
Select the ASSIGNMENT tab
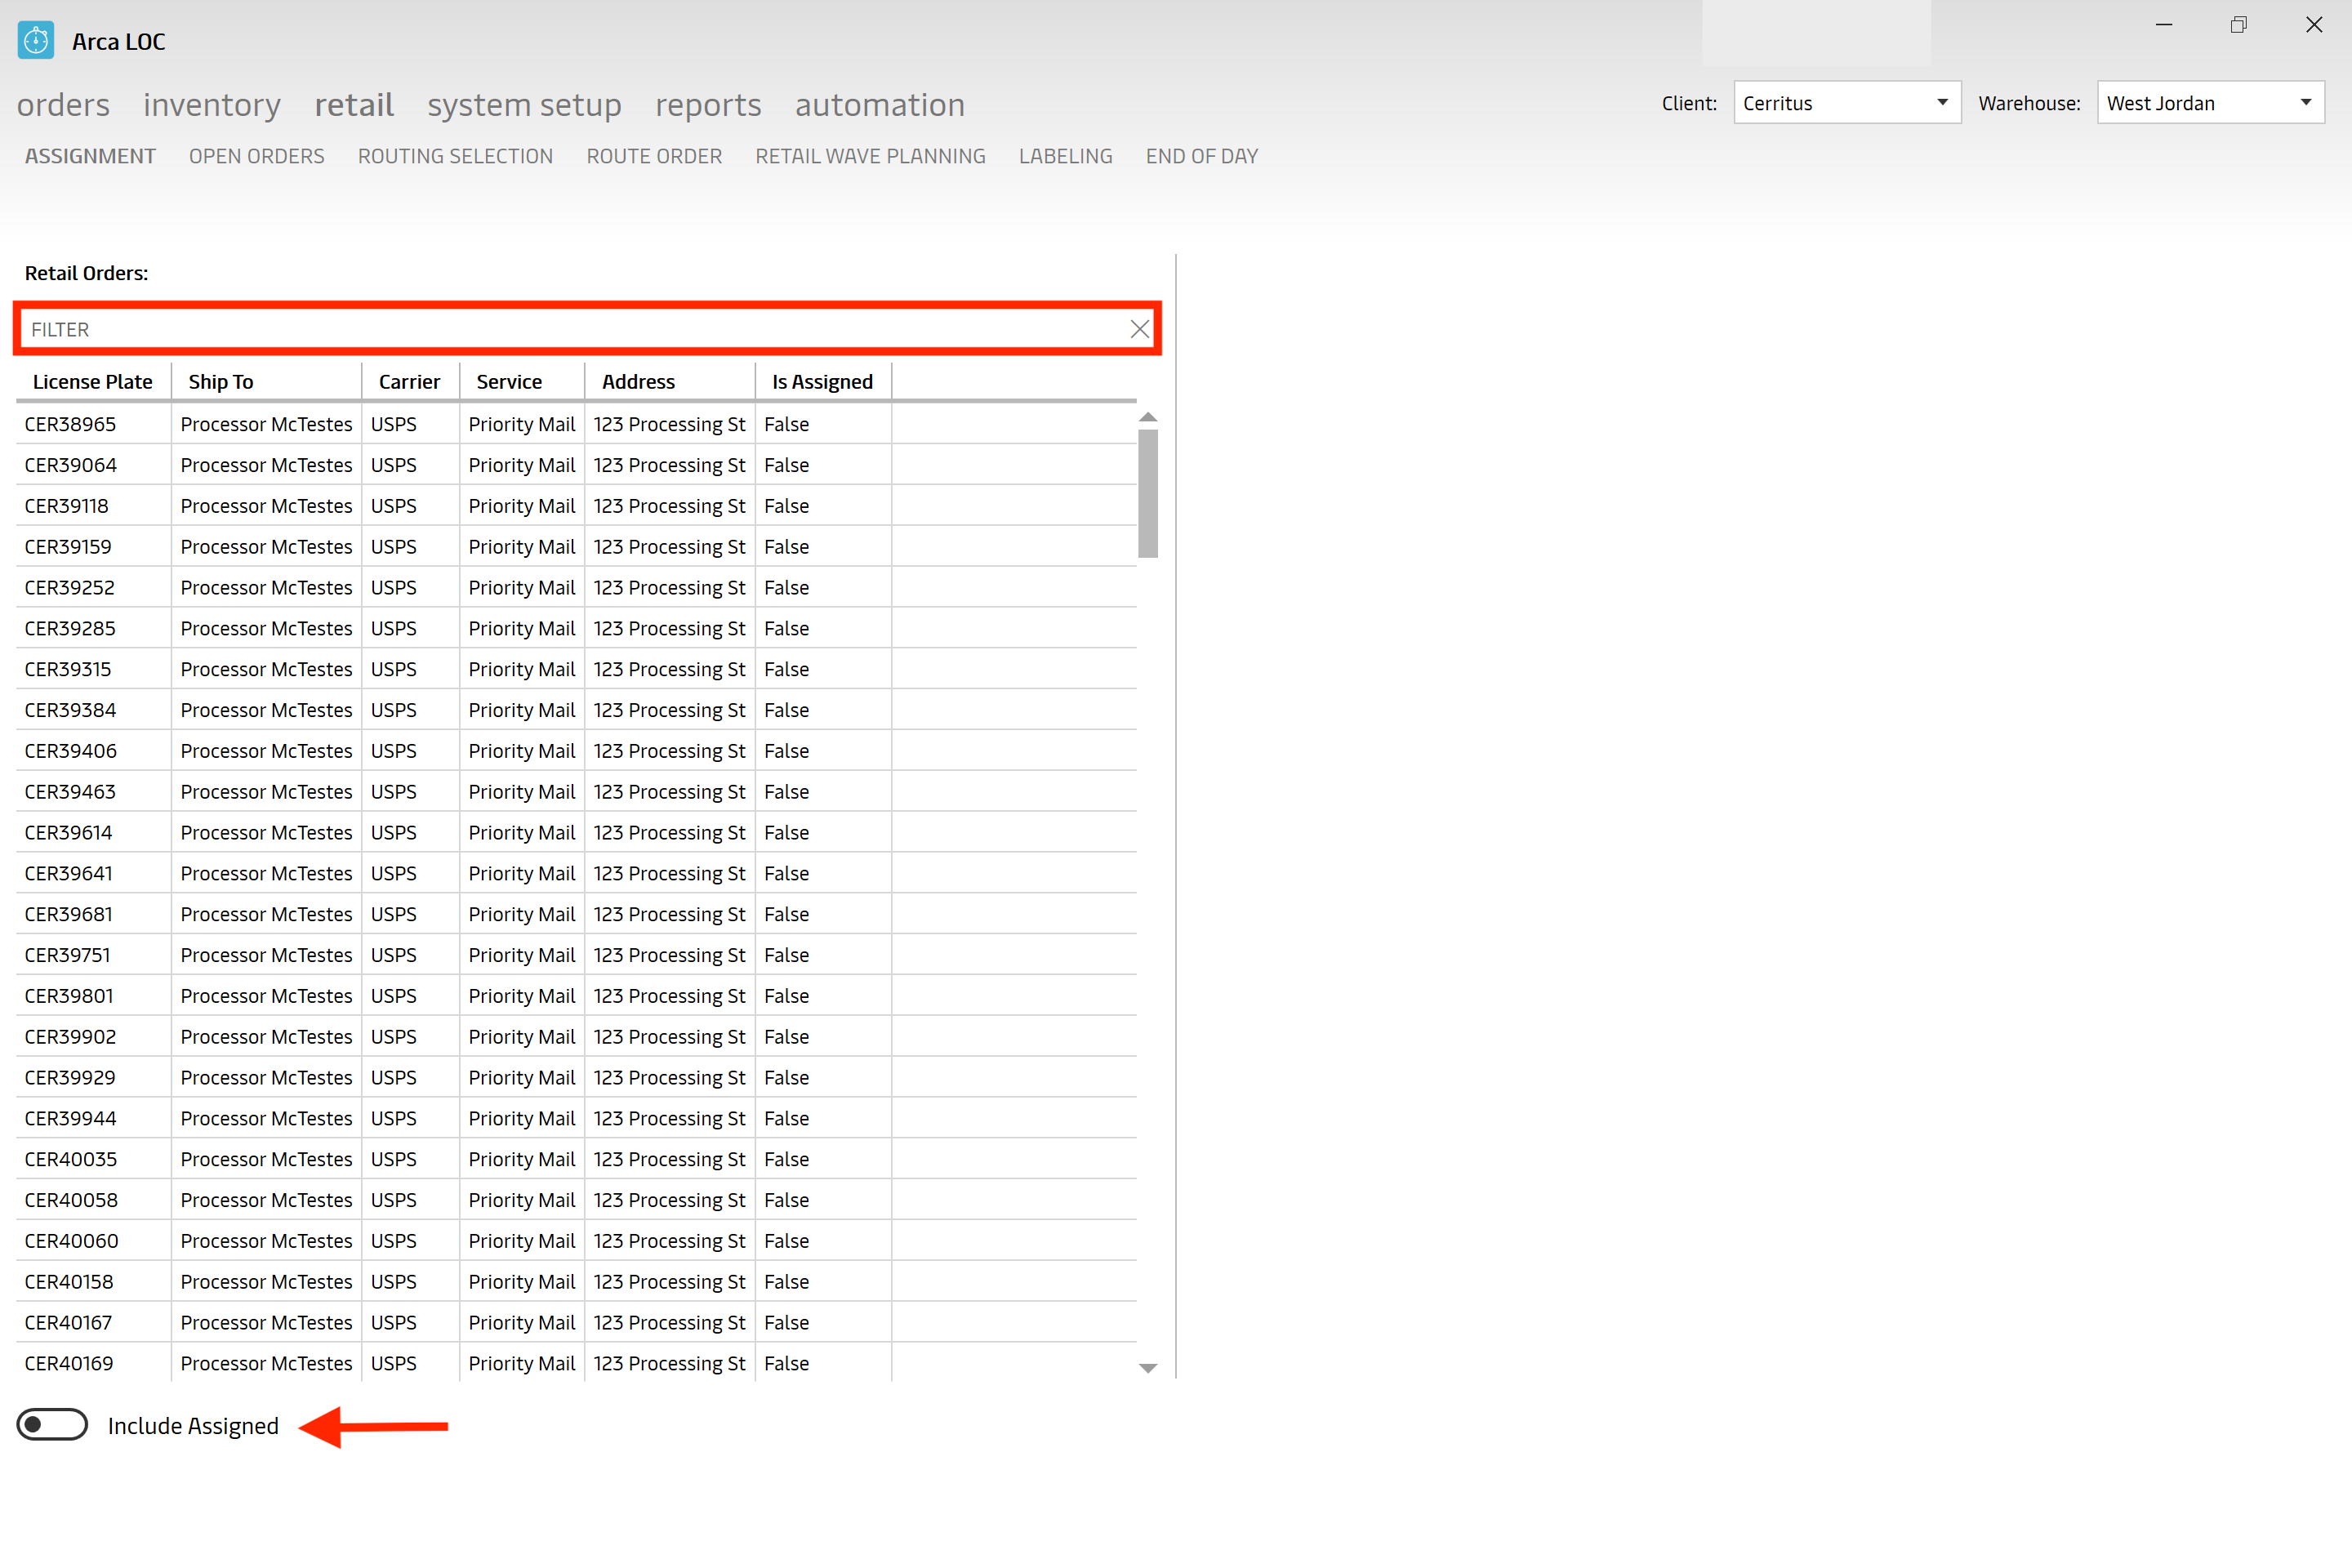pos(89,156)
